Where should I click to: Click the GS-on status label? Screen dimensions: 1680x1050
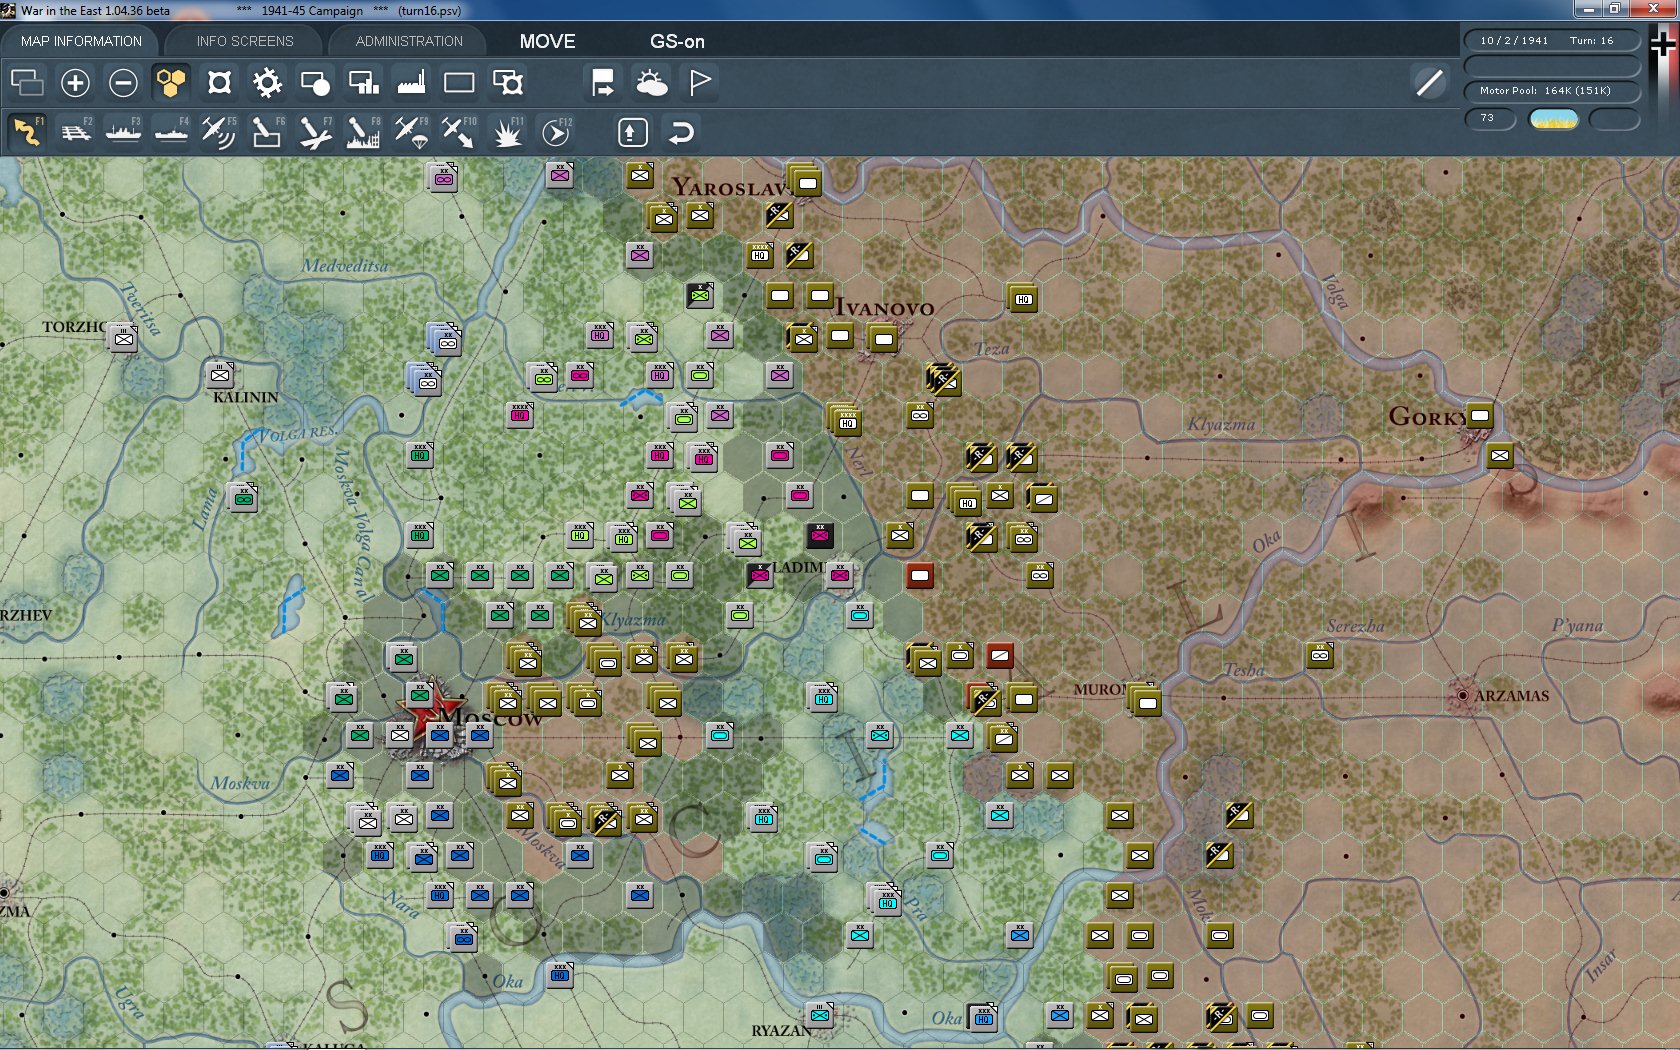point(677,41)
